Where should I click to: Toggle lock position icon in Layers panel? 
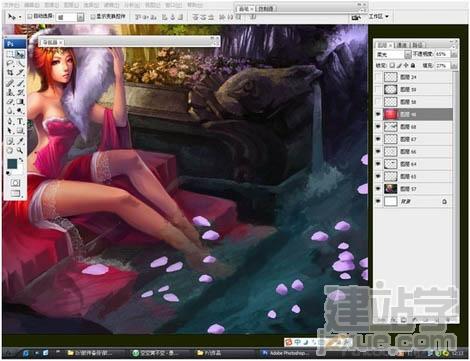click(406, 65)
